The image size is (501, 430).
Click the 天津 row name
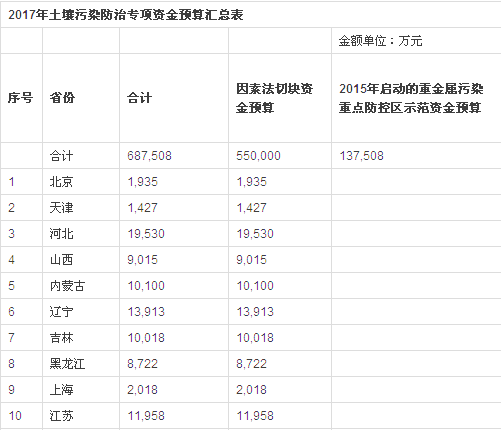[x=61, y=208]
